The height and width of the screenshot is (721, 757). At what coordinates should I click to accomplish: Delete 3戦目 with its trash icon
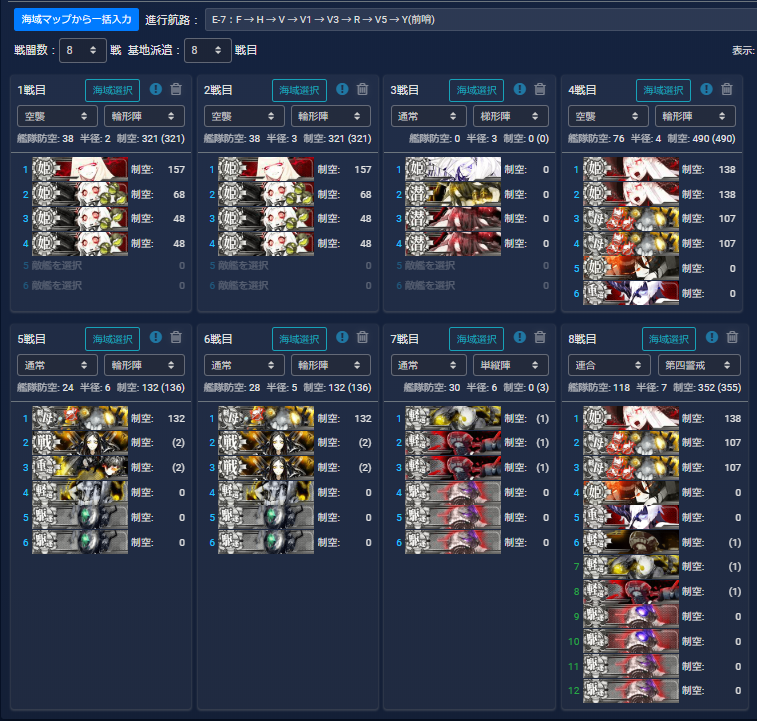(x=540, y=89)
